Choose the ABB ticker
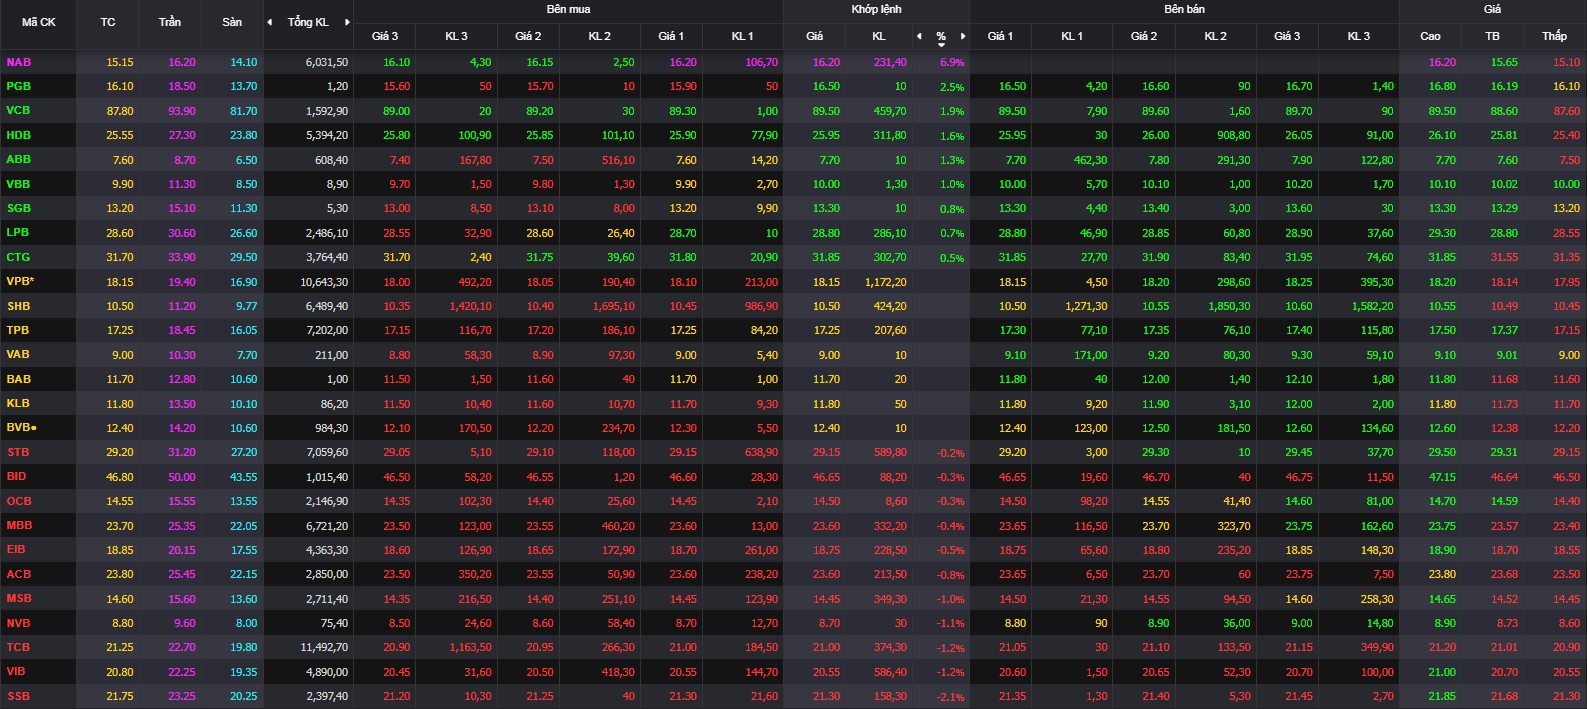The image size is (1587, 709). [19, 159]
